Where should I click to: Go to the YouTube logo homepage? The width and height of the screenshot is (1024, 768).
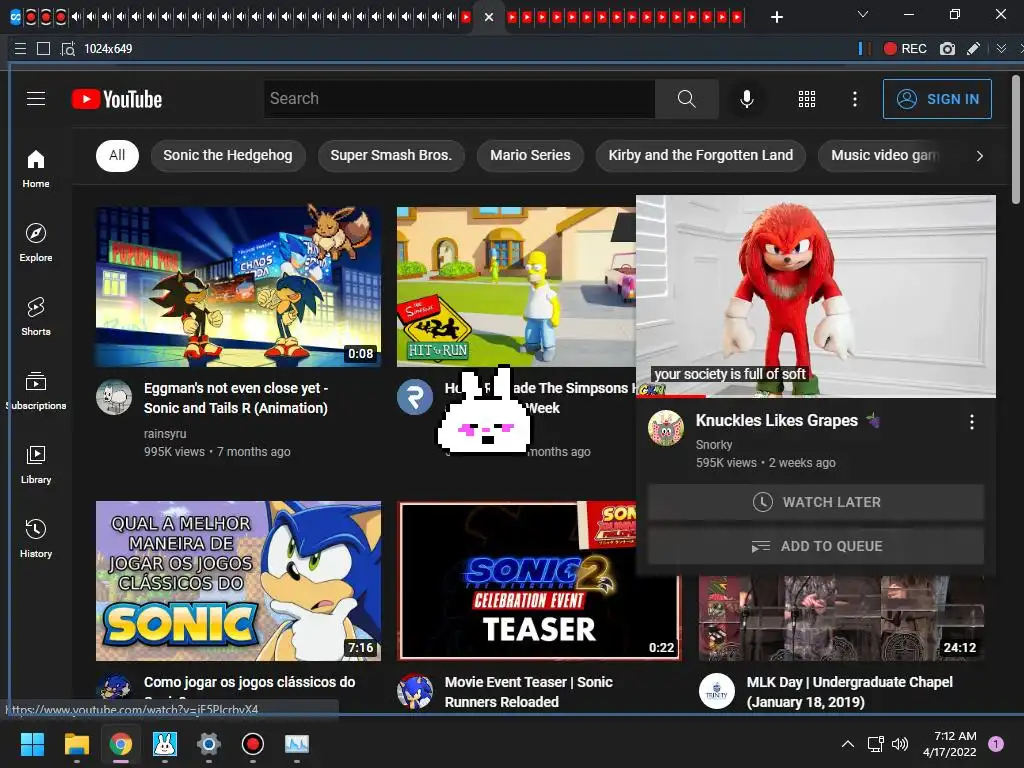point(117,99)
